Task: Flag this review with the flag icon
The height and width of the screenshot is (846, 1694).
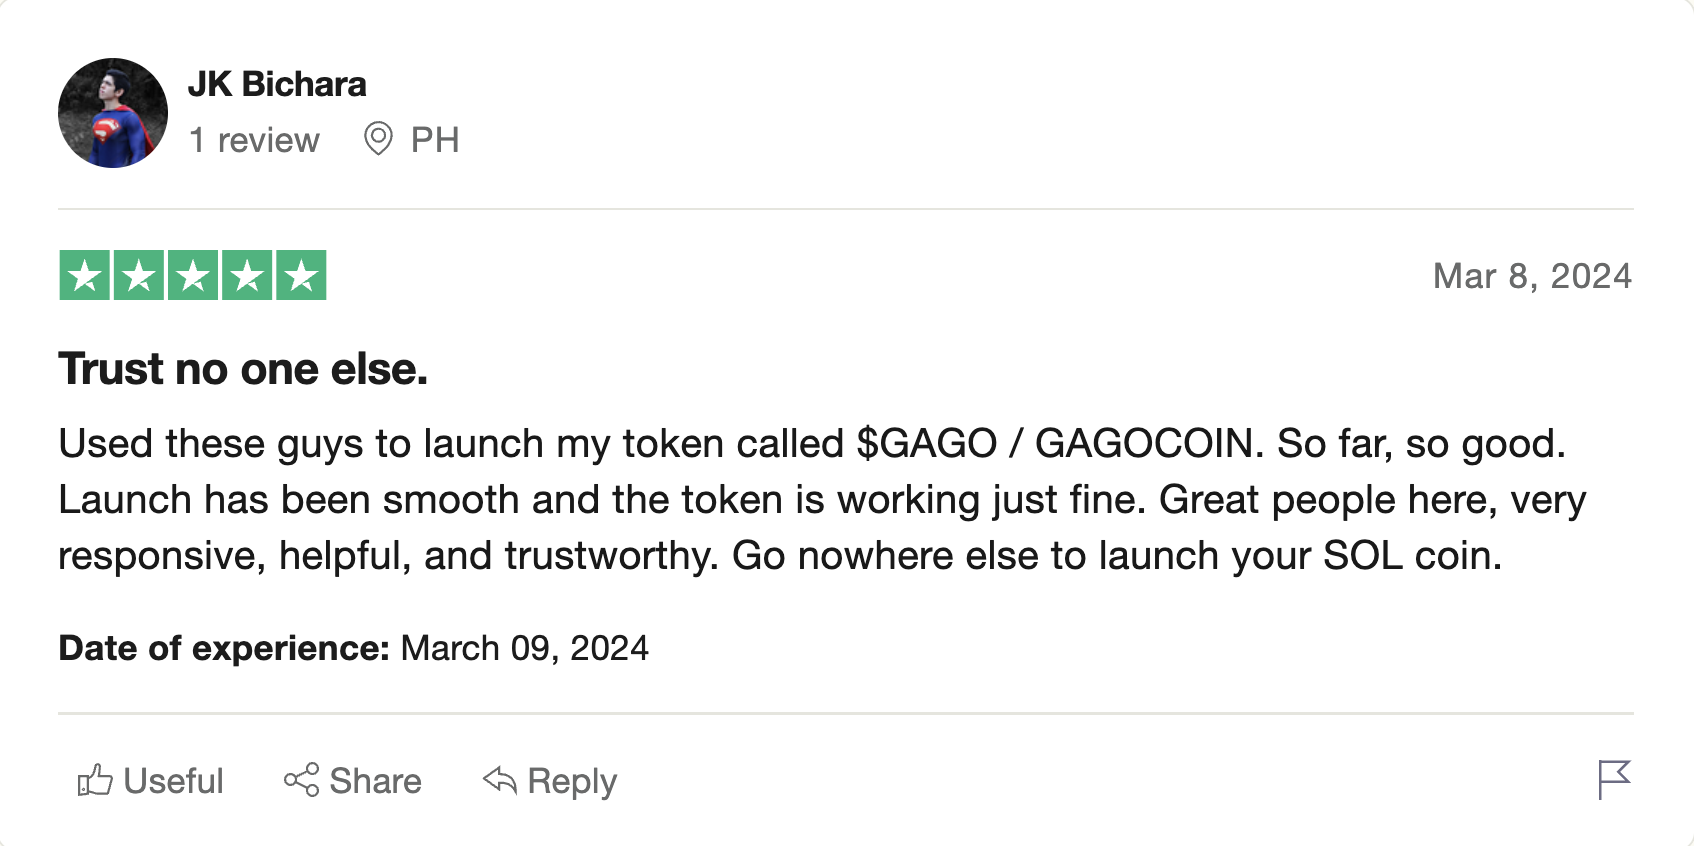Action: pyautogui.click(x=1613, y=780)
